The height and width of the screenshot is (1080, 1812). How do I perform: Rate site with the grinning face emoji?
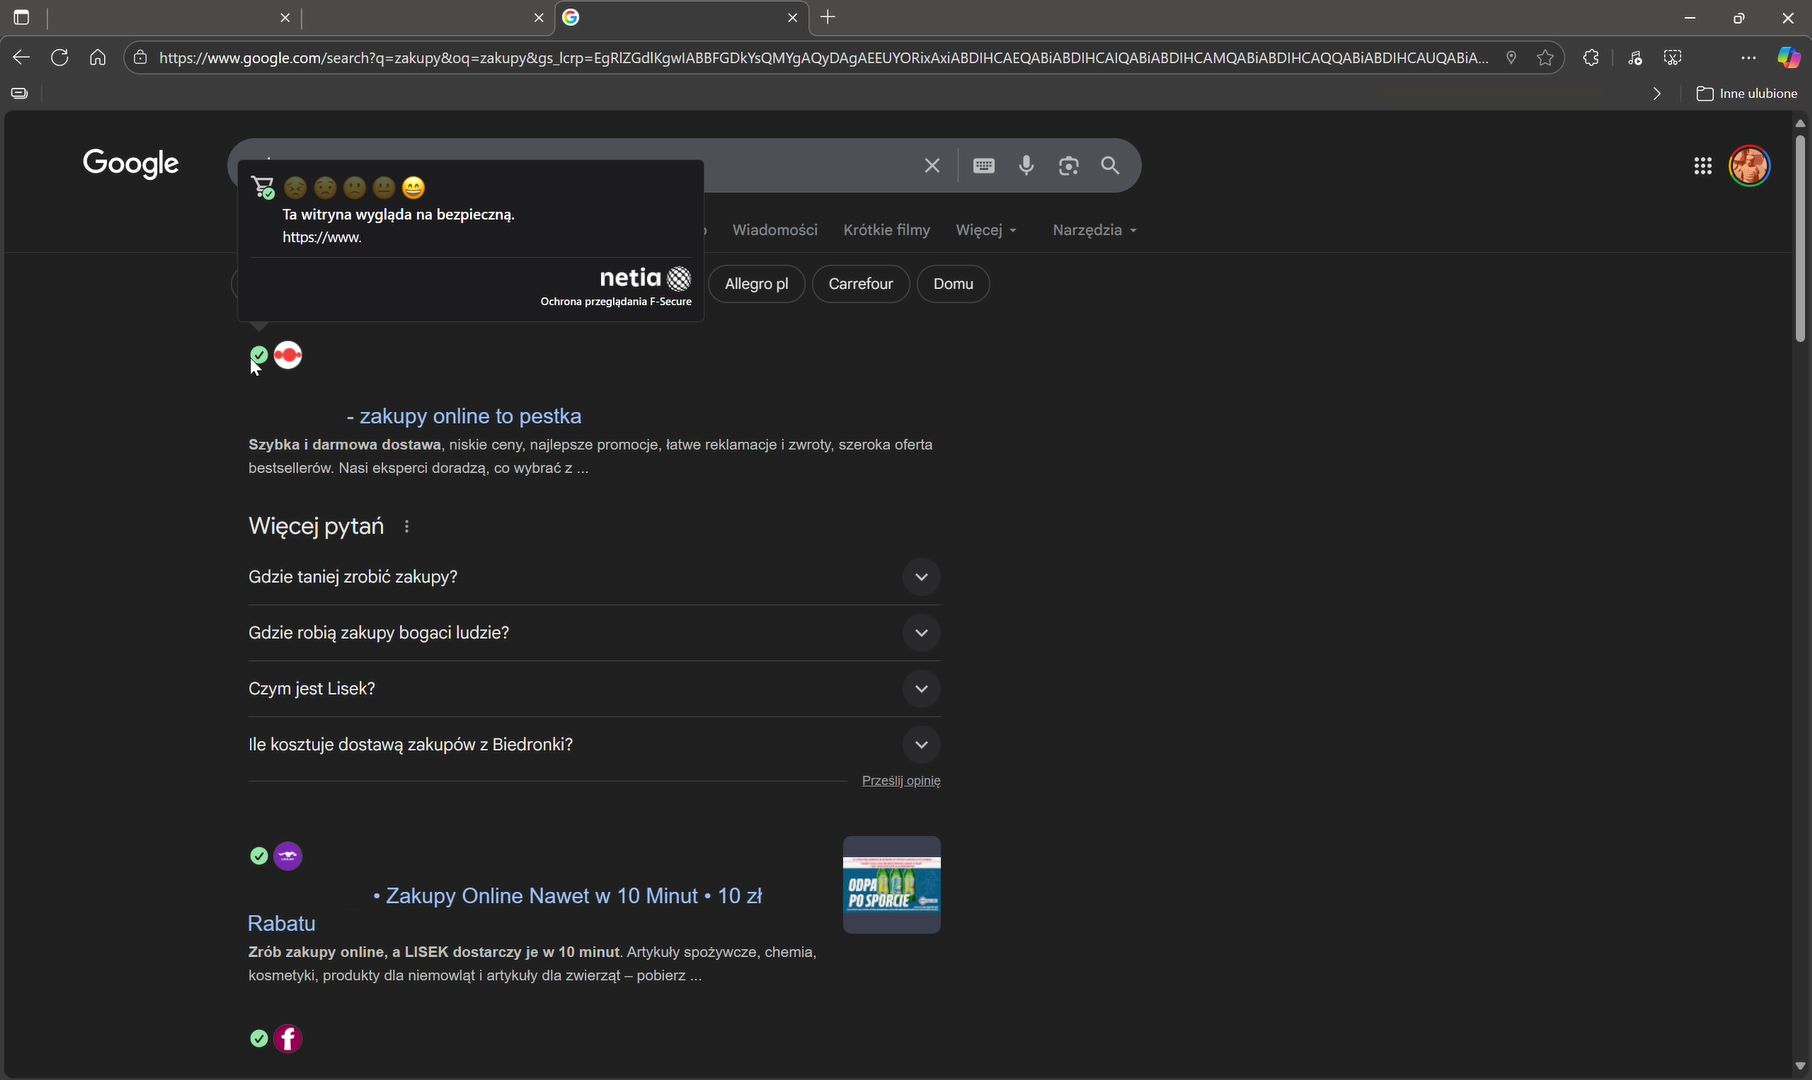click(x=413, y=188)
